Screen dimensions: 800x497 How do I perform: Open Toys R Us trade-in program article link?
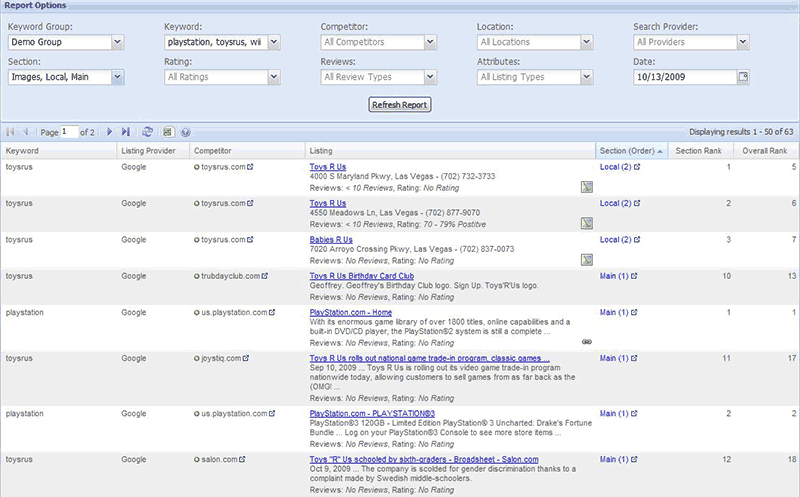pos(430,358)
